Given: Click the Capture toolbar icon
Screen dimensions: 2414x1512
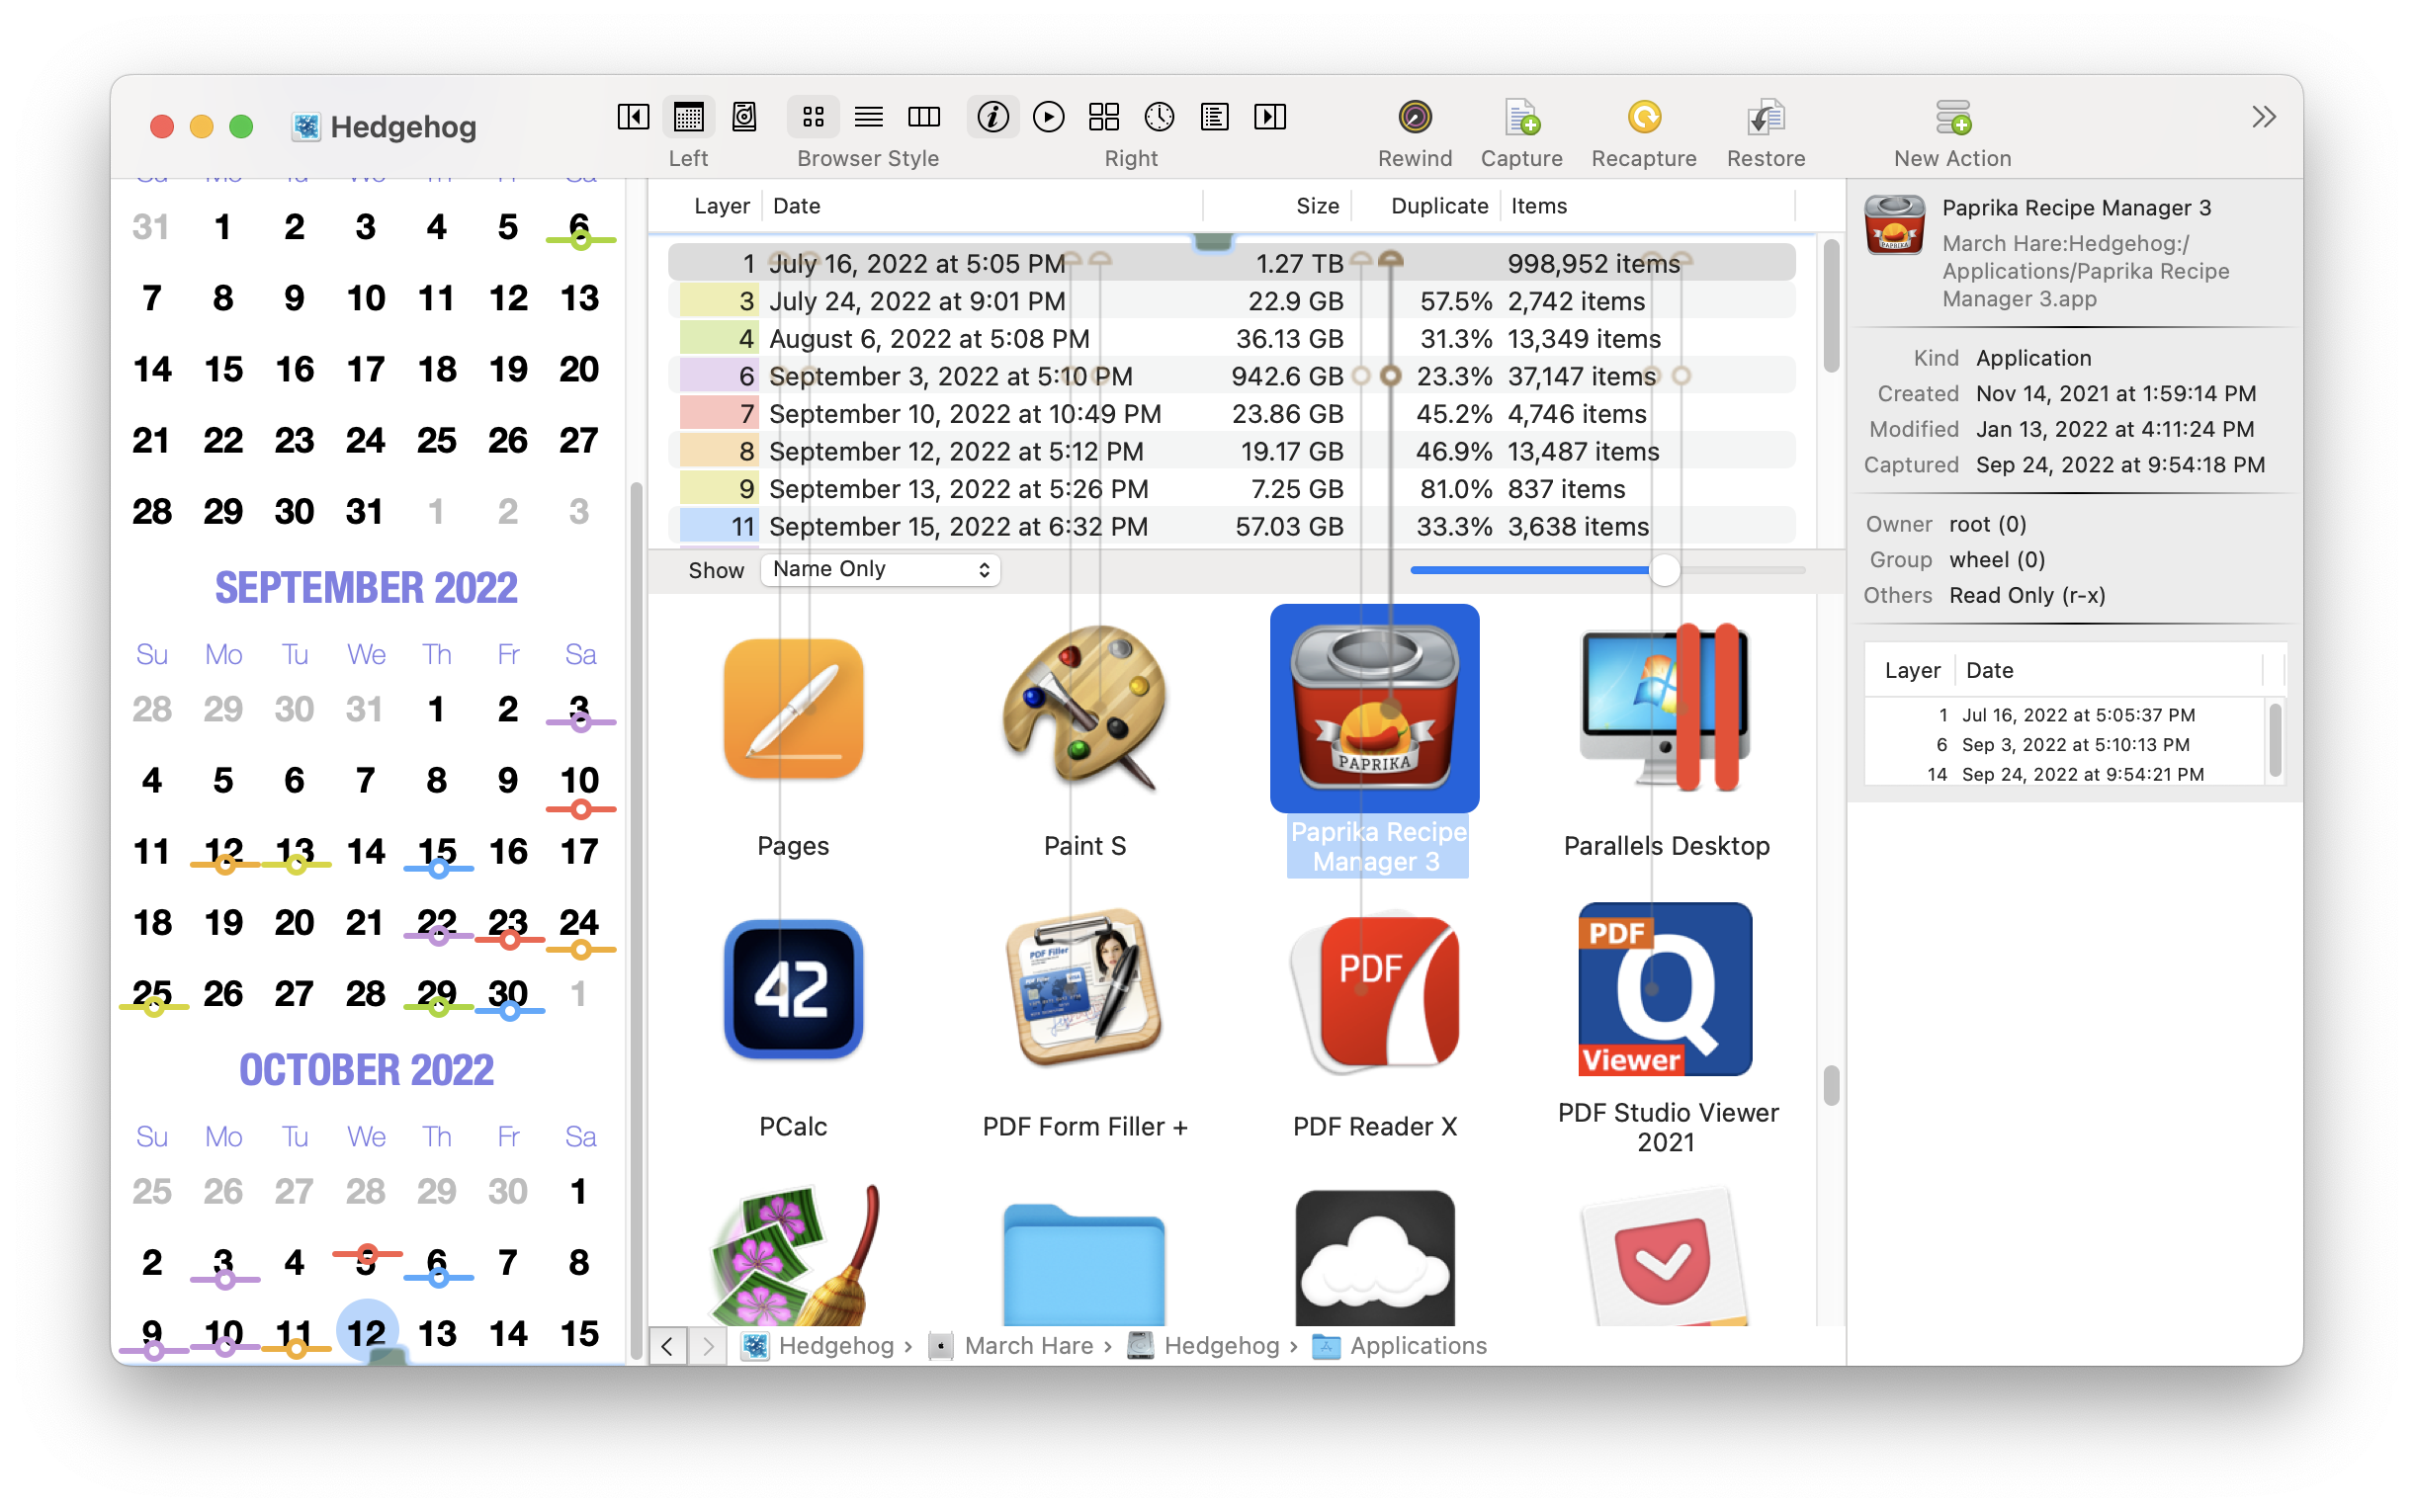Looking at the screenshot, I should (x=1521, y=118).
